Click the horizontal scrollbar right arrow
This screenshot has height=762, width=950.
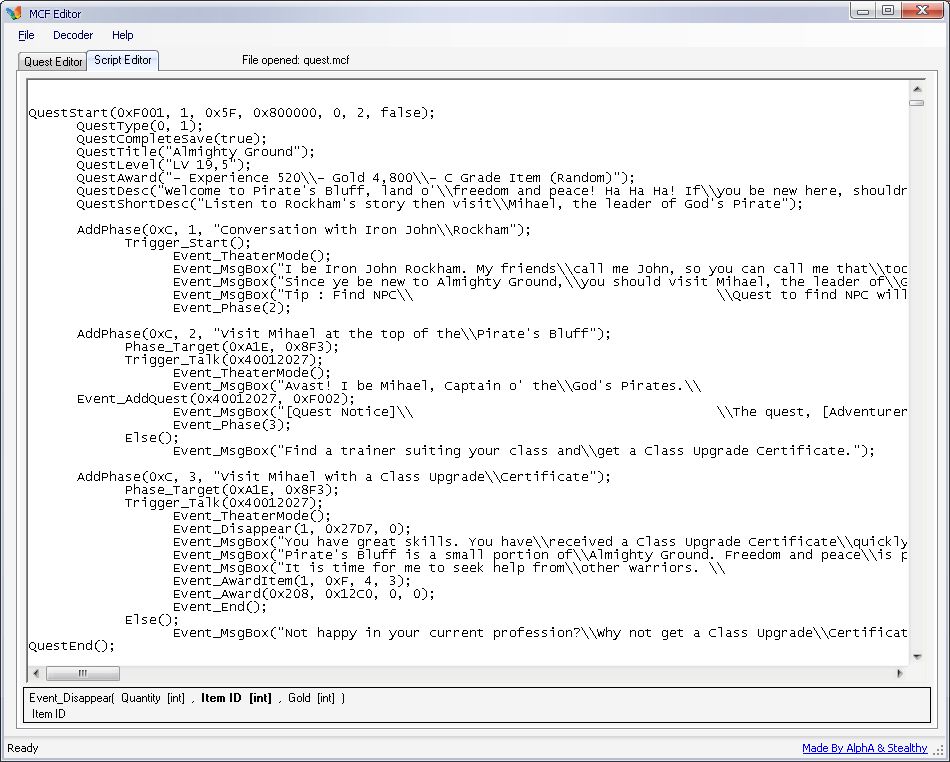(900, 673)
